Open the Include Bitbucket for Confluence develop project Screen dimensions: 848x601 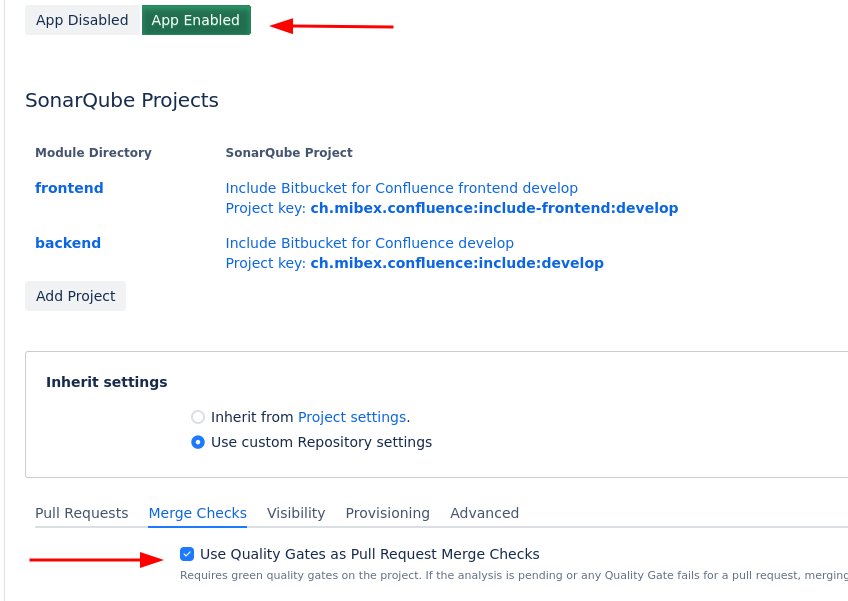(x=369, y=243)
